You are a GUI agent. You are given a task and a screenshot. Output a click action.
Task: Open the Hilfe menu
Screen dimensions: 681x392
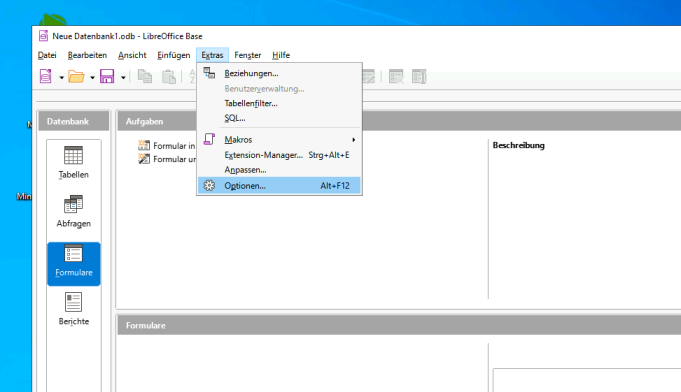click(281, 55)
